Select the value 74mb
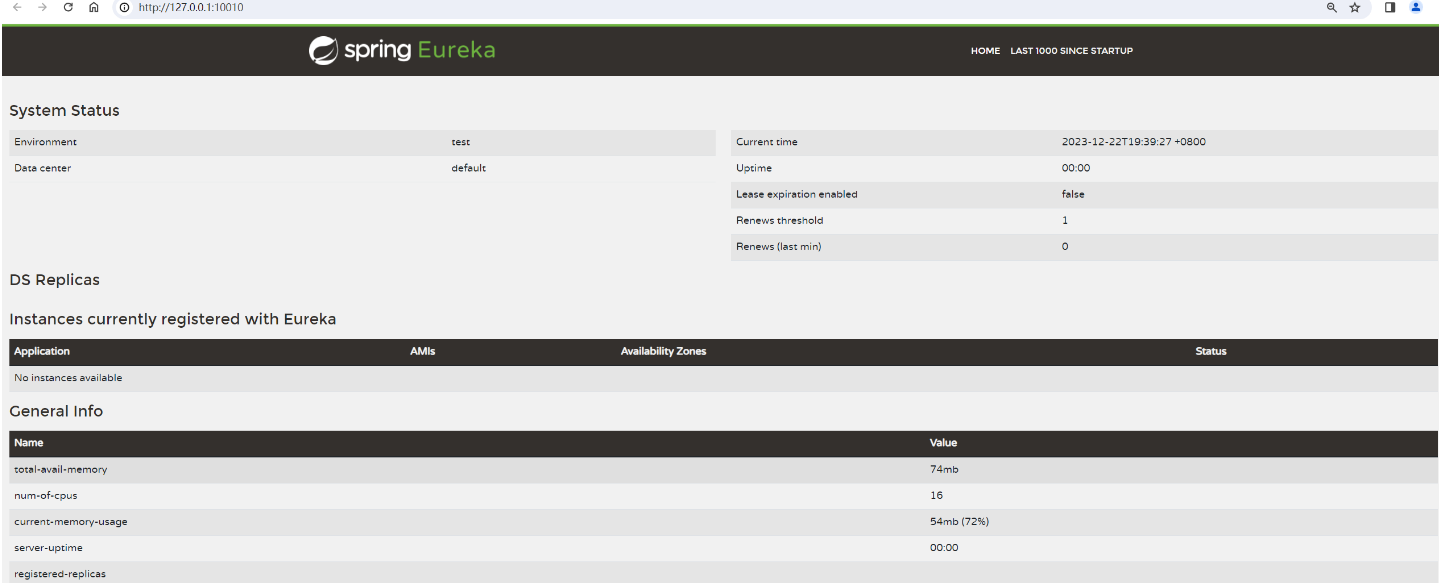 click(944, 469)
